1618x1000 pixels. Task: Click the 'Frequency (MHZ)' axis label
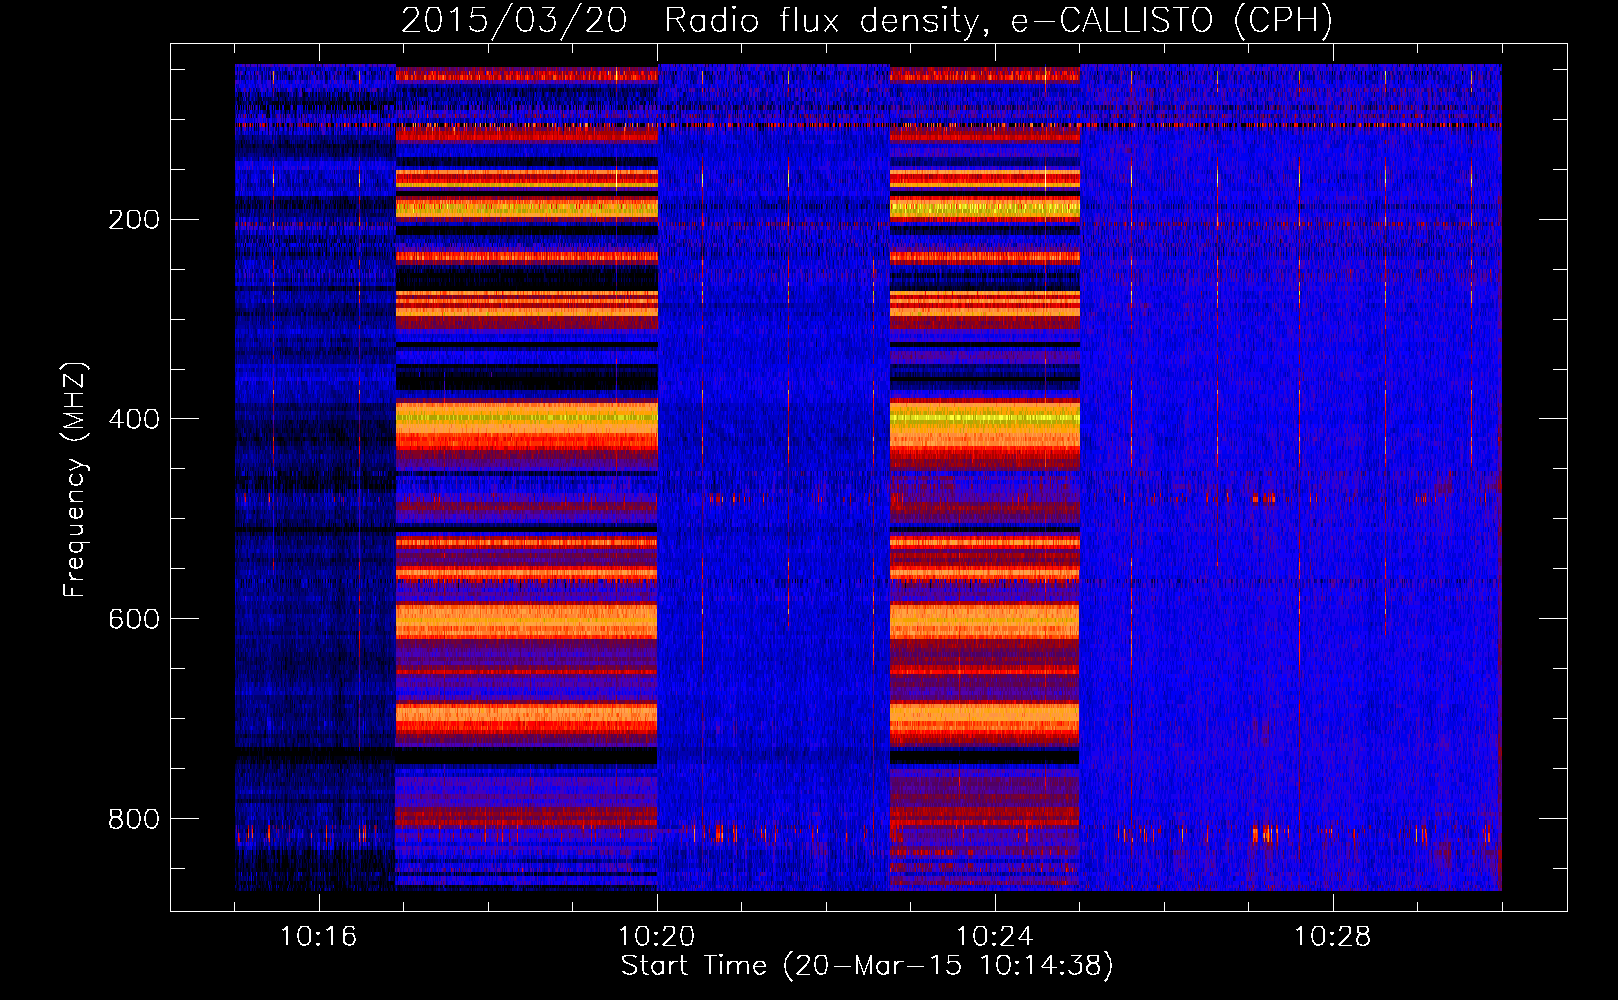point(75,480)
